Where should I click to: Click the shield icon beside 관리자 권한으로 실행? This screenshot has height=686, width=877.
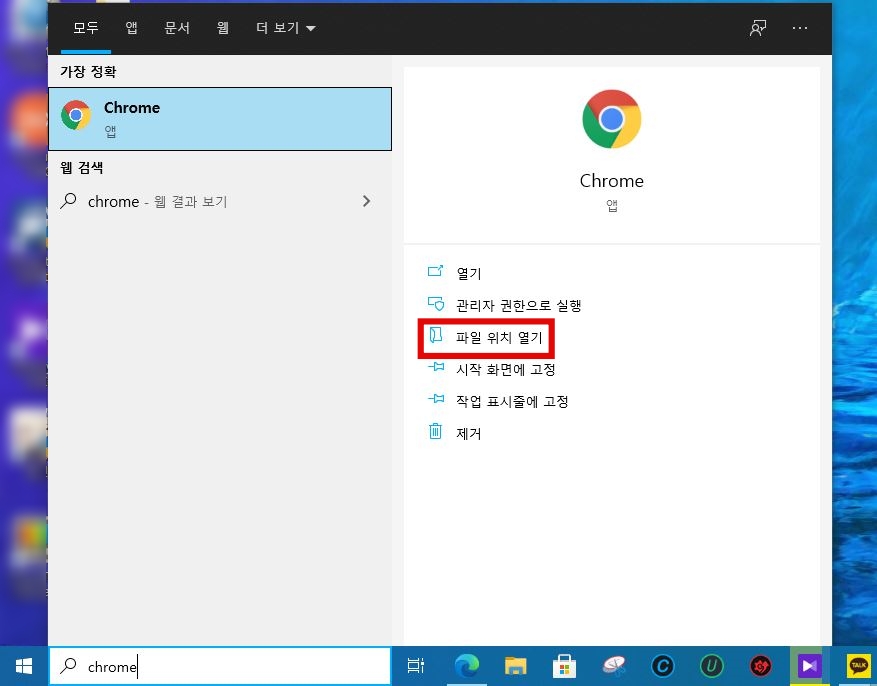436,304
